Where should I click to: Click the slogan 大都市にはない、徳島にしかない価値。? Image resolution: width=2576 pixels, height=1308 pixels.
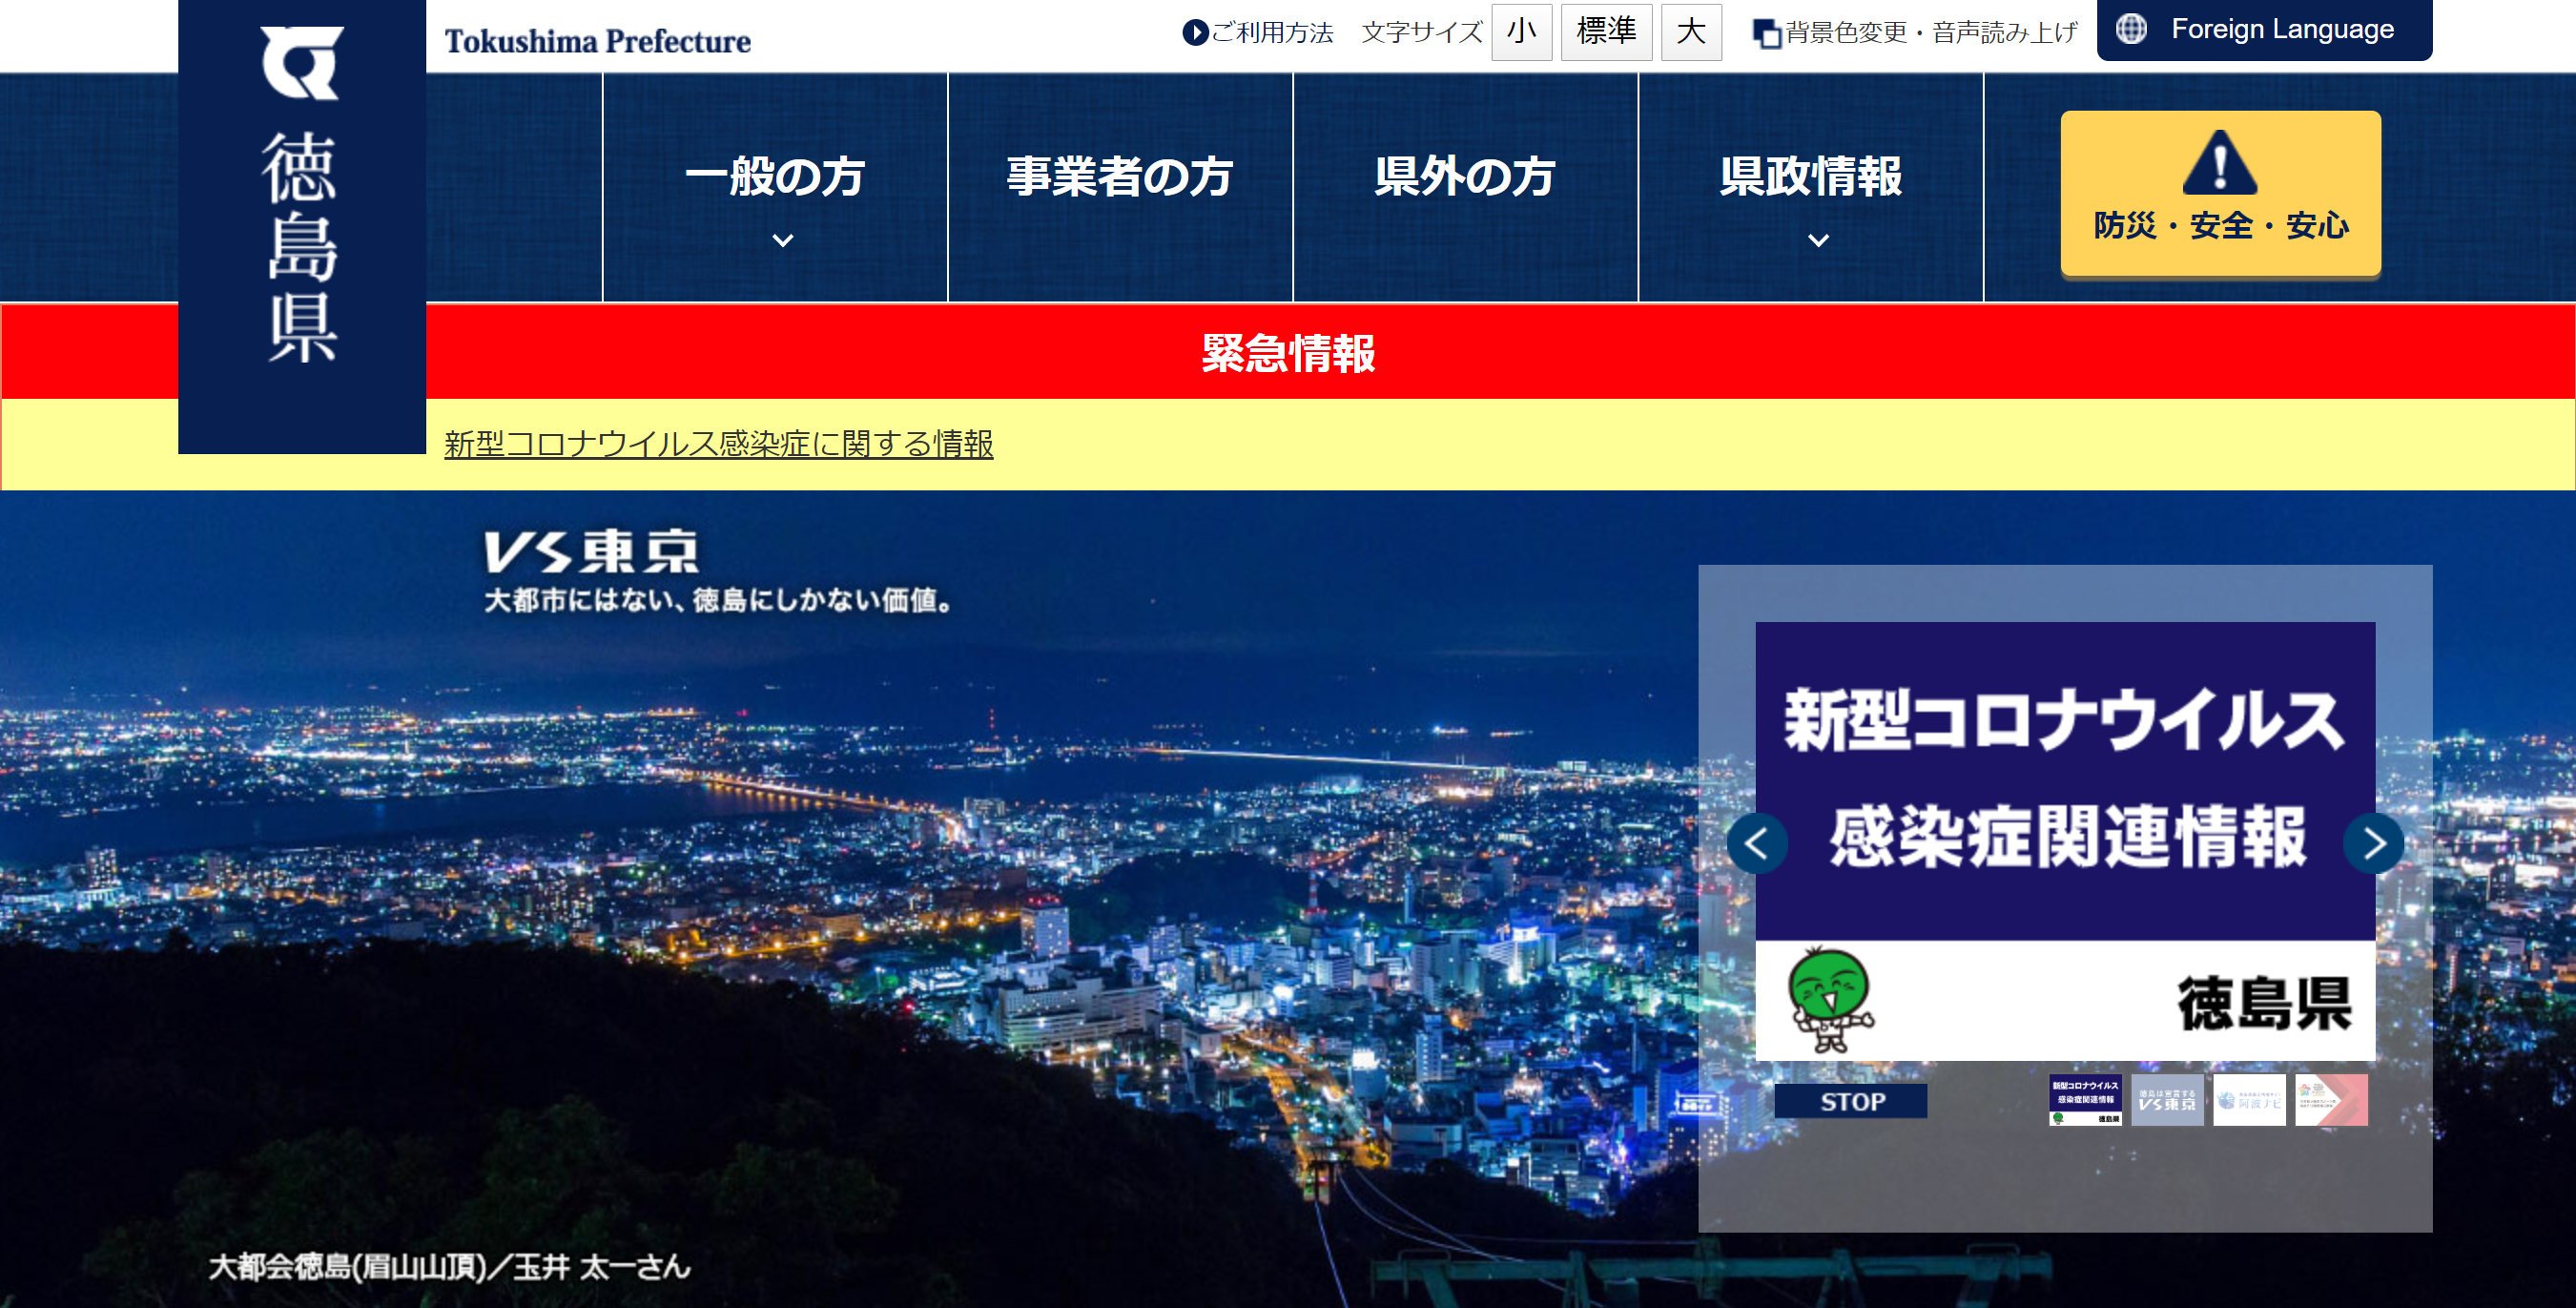(x=718, y=600)
